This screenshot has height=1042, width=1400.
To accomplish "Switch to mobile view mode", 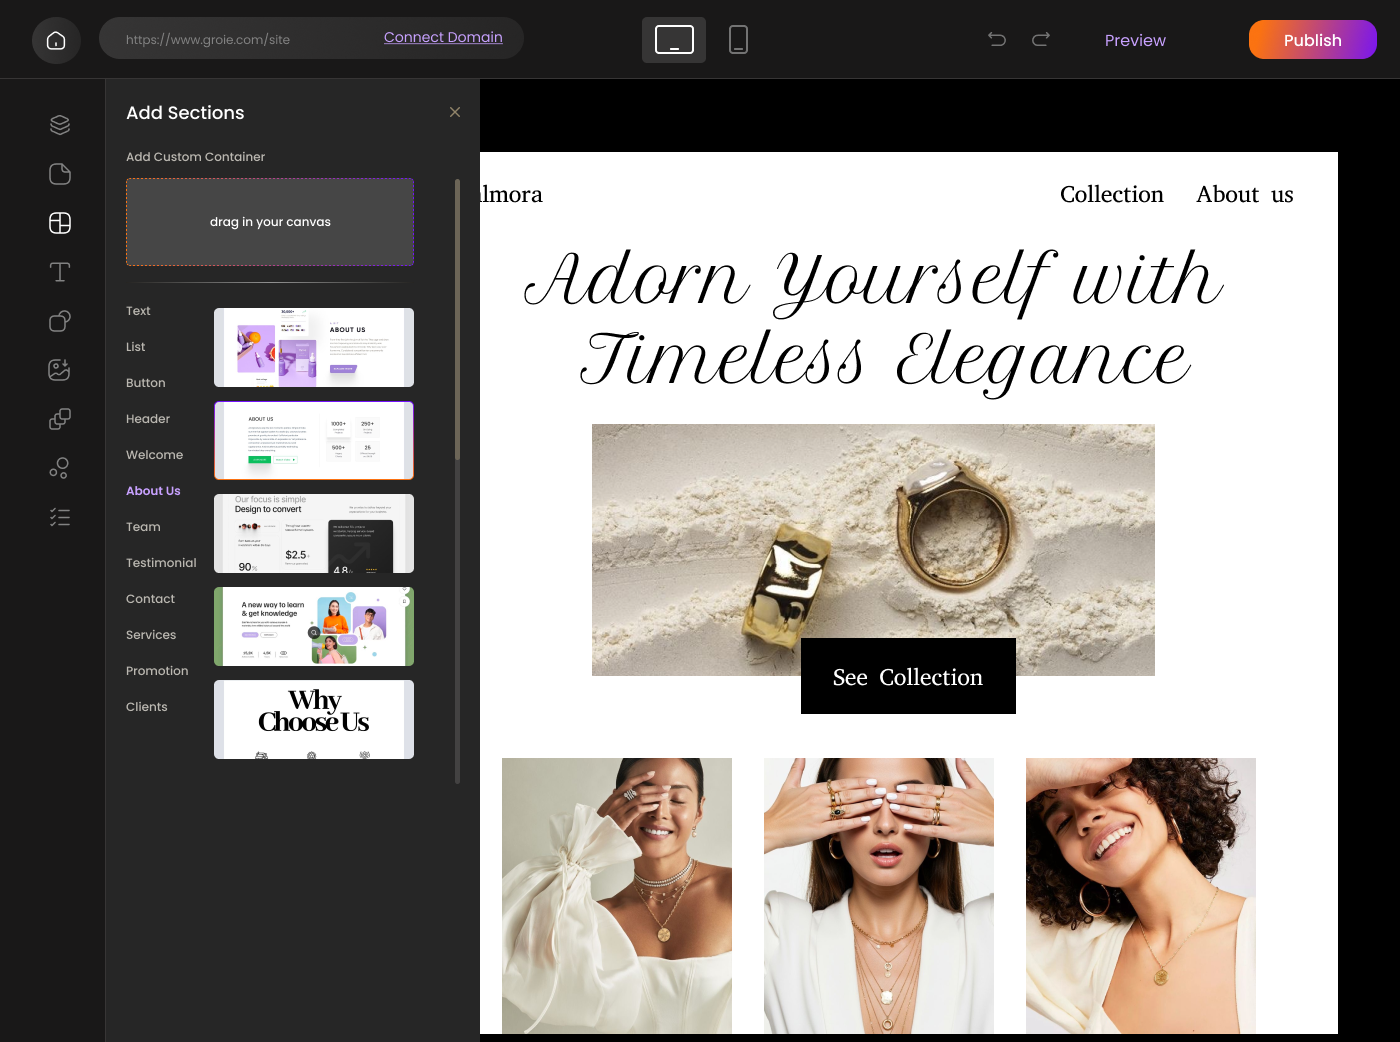I will pos(738,40).
